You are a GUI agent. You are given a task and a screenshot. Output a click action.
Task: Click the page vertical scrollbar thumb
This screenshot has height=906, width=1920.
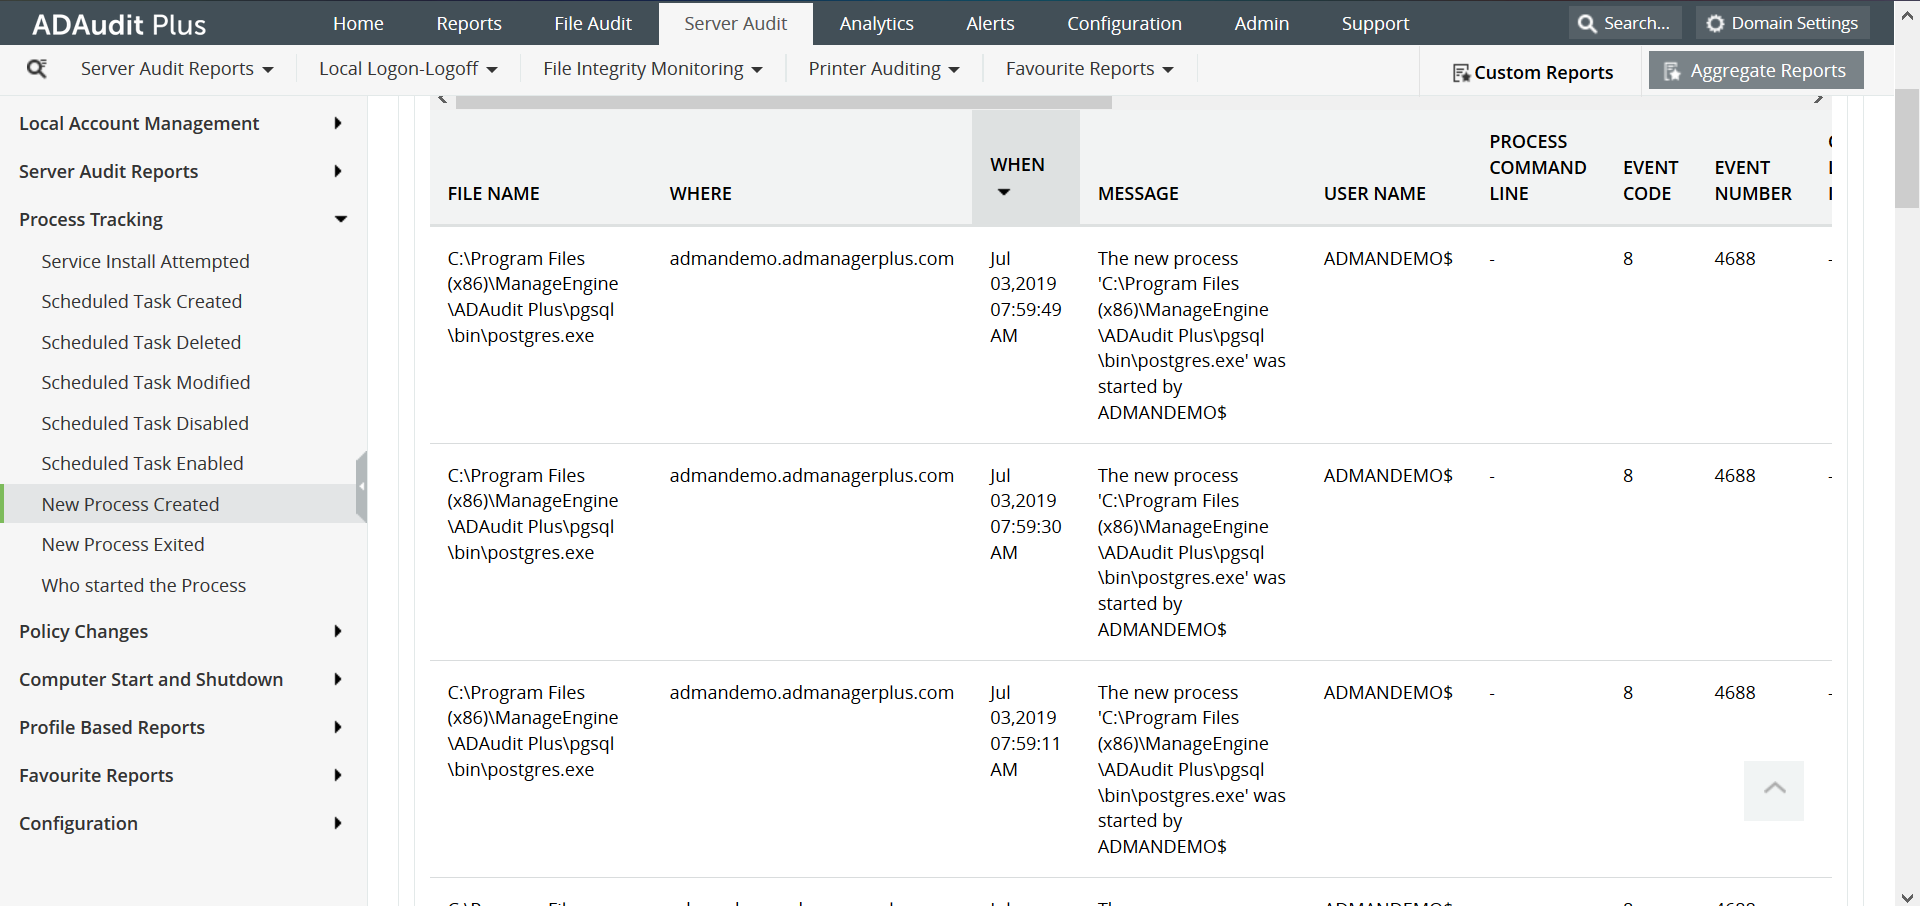tap(1907, 148)
